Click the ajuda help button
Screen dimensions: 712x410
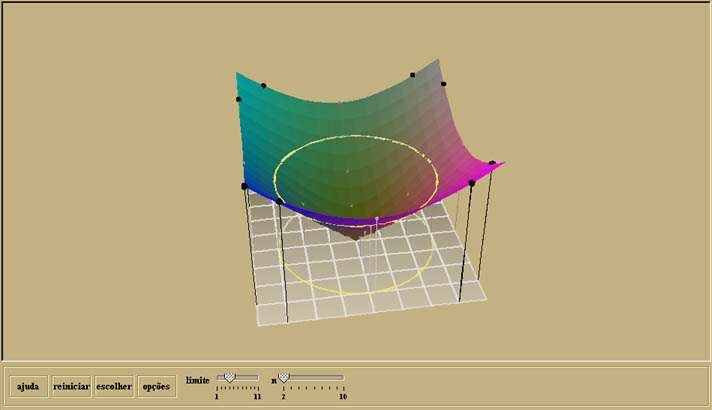(28, 386)
